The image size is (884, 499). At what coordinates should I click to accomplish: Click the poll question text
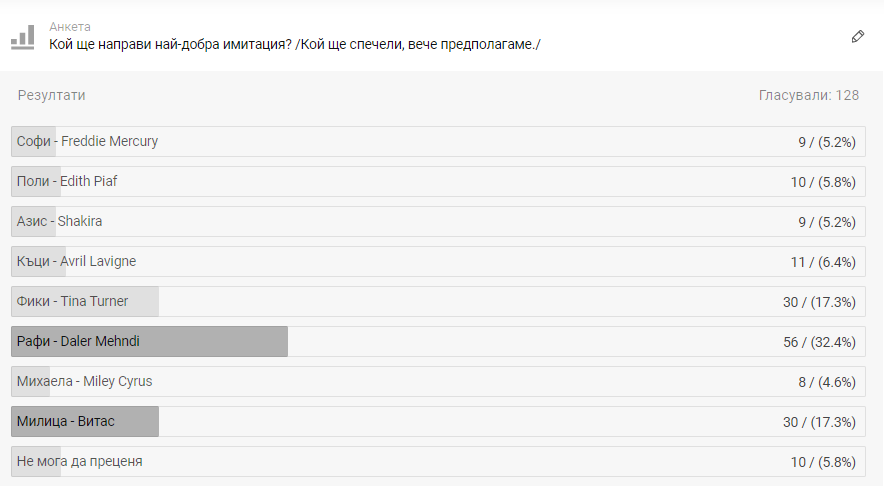tap(294, 44)
